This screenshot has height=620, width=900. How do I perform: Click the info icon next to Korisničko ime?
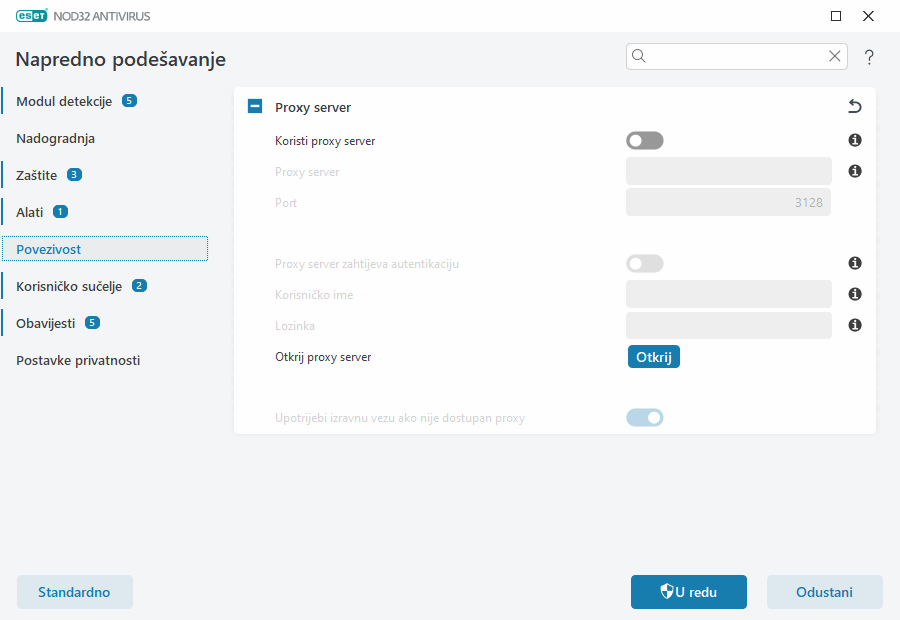point(854,294)
